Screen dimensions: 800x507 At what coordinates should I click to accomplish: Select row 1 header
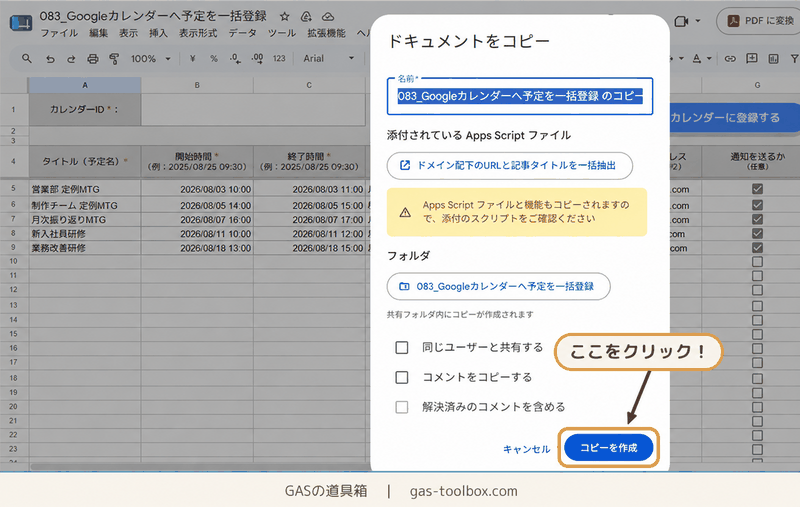14,109
